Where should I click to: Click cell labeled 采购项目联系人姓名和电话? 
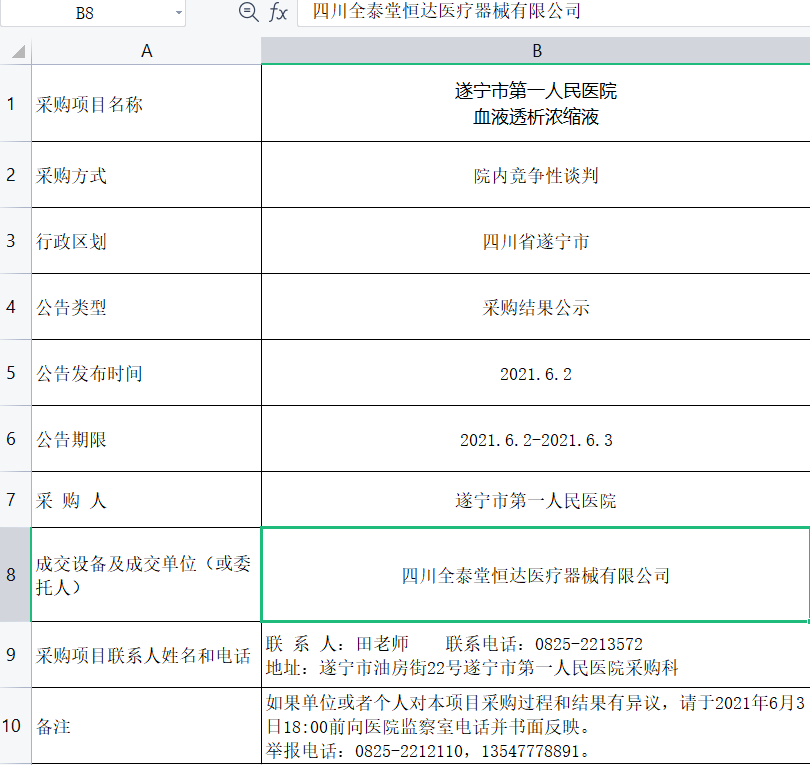click(x=147, y=654)
